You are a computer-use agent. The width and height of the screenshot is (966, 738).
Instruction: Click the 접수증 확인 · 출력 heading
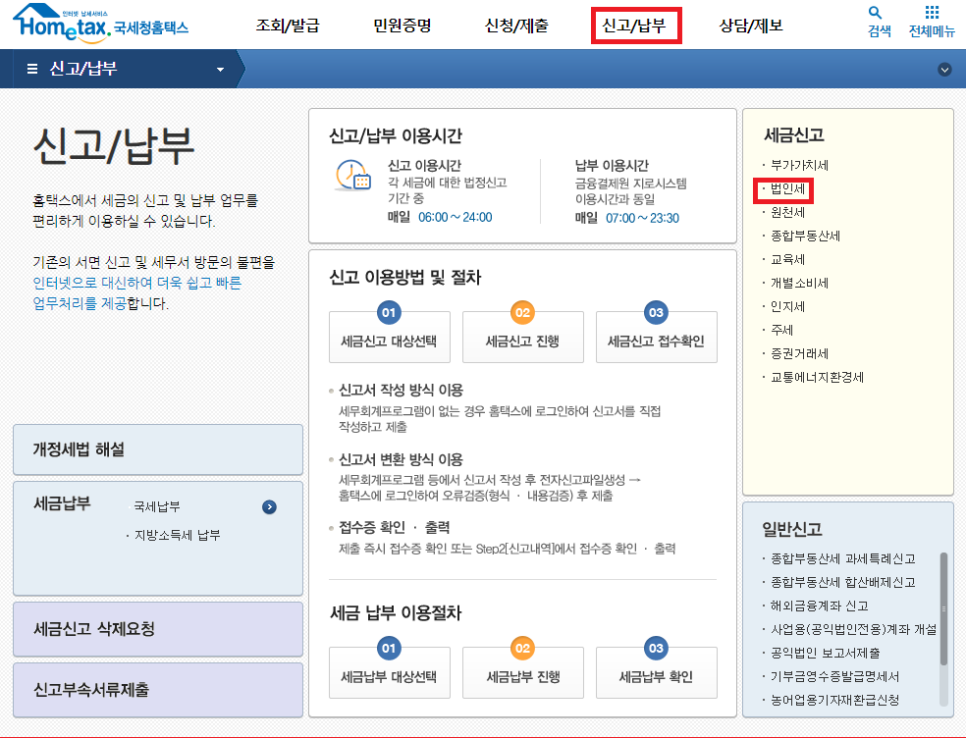pyautogui.click(x=394, y=527)
